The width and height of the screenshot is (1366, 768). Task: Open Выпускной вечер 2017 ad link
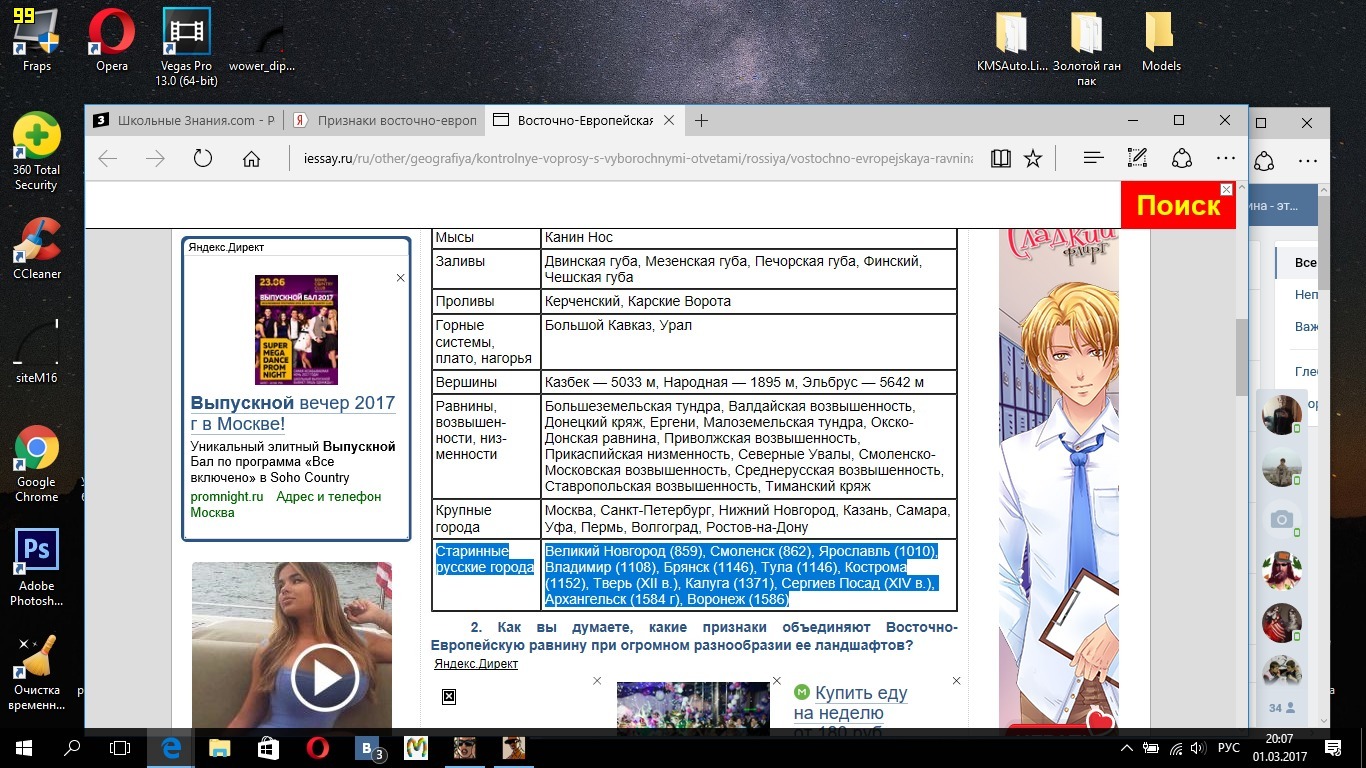click(293, 413)
